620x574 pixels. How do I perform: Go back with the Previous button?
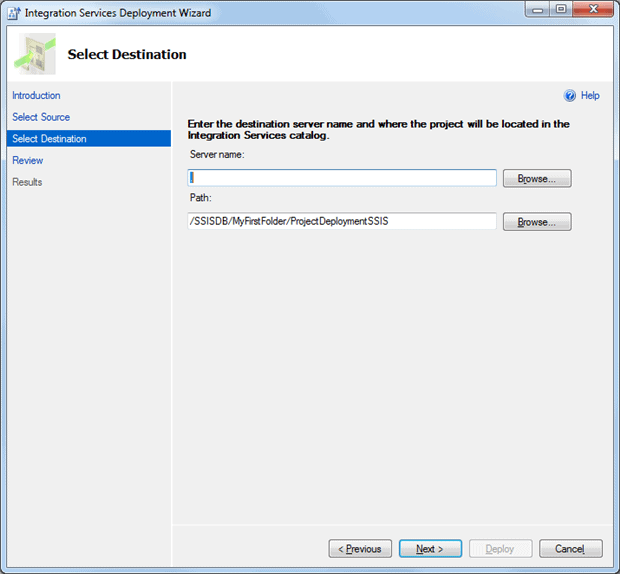tap(360, 549)
